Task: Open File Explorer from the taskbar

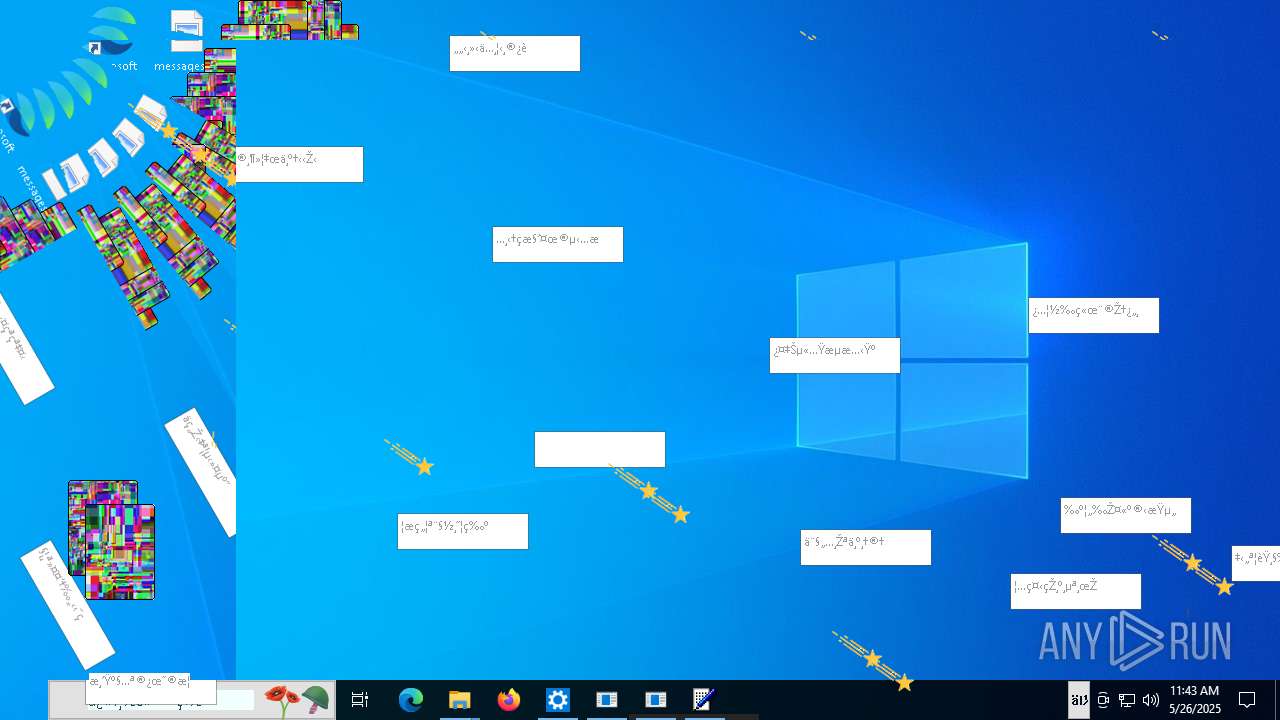Action: point(460,700)
